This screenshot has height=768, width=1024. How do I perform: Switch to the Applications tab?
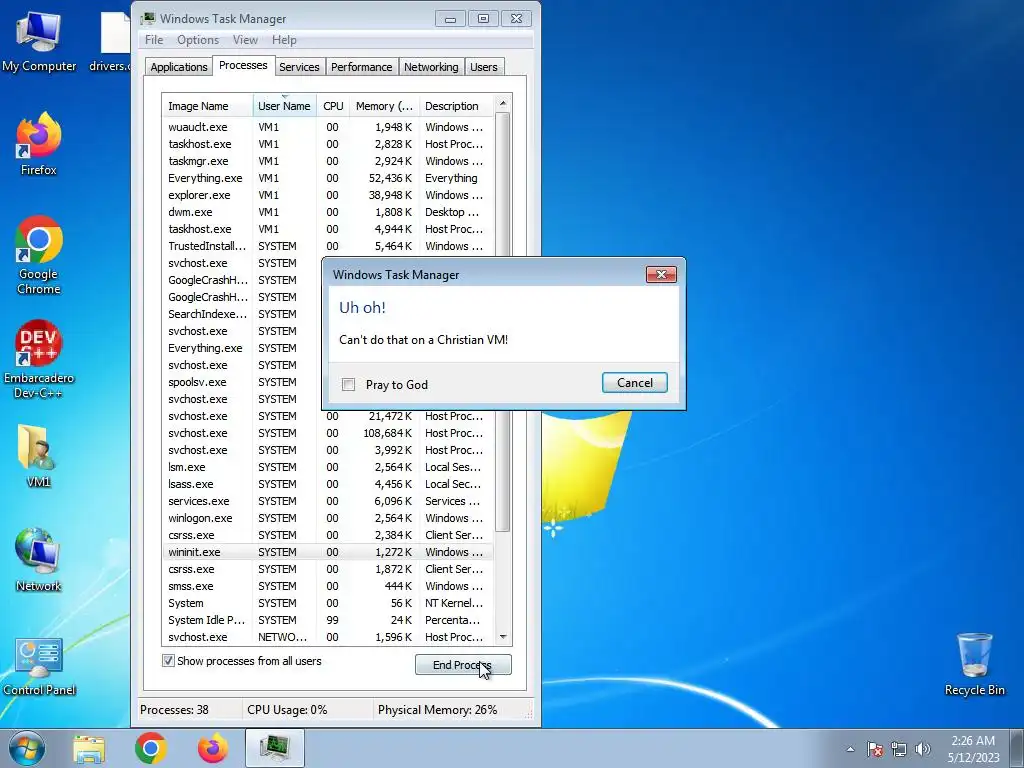click(178, 67)
